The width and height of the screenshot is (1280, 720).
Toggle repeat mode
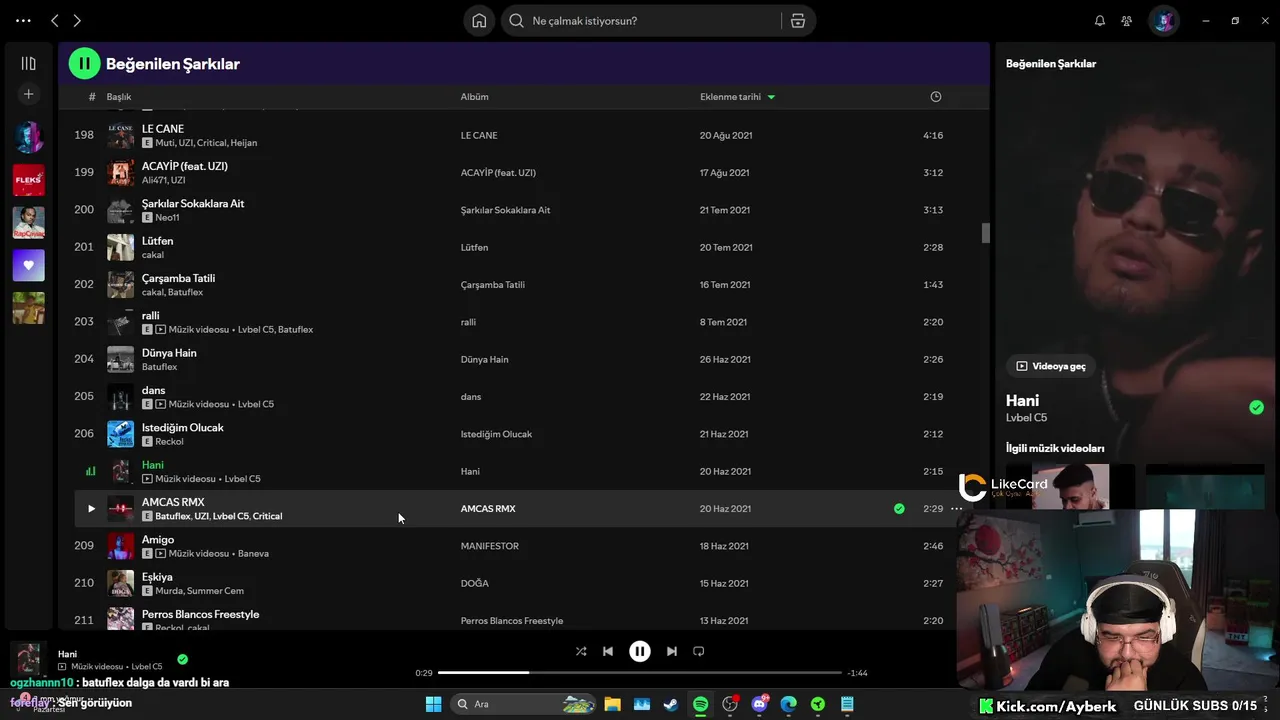click(699, 651)
